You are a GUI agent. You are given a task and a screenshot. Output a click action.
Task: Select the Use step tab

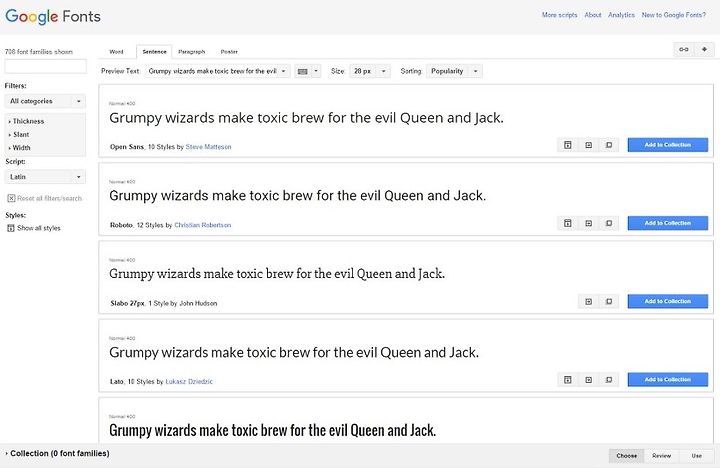[x=697, y=456]
